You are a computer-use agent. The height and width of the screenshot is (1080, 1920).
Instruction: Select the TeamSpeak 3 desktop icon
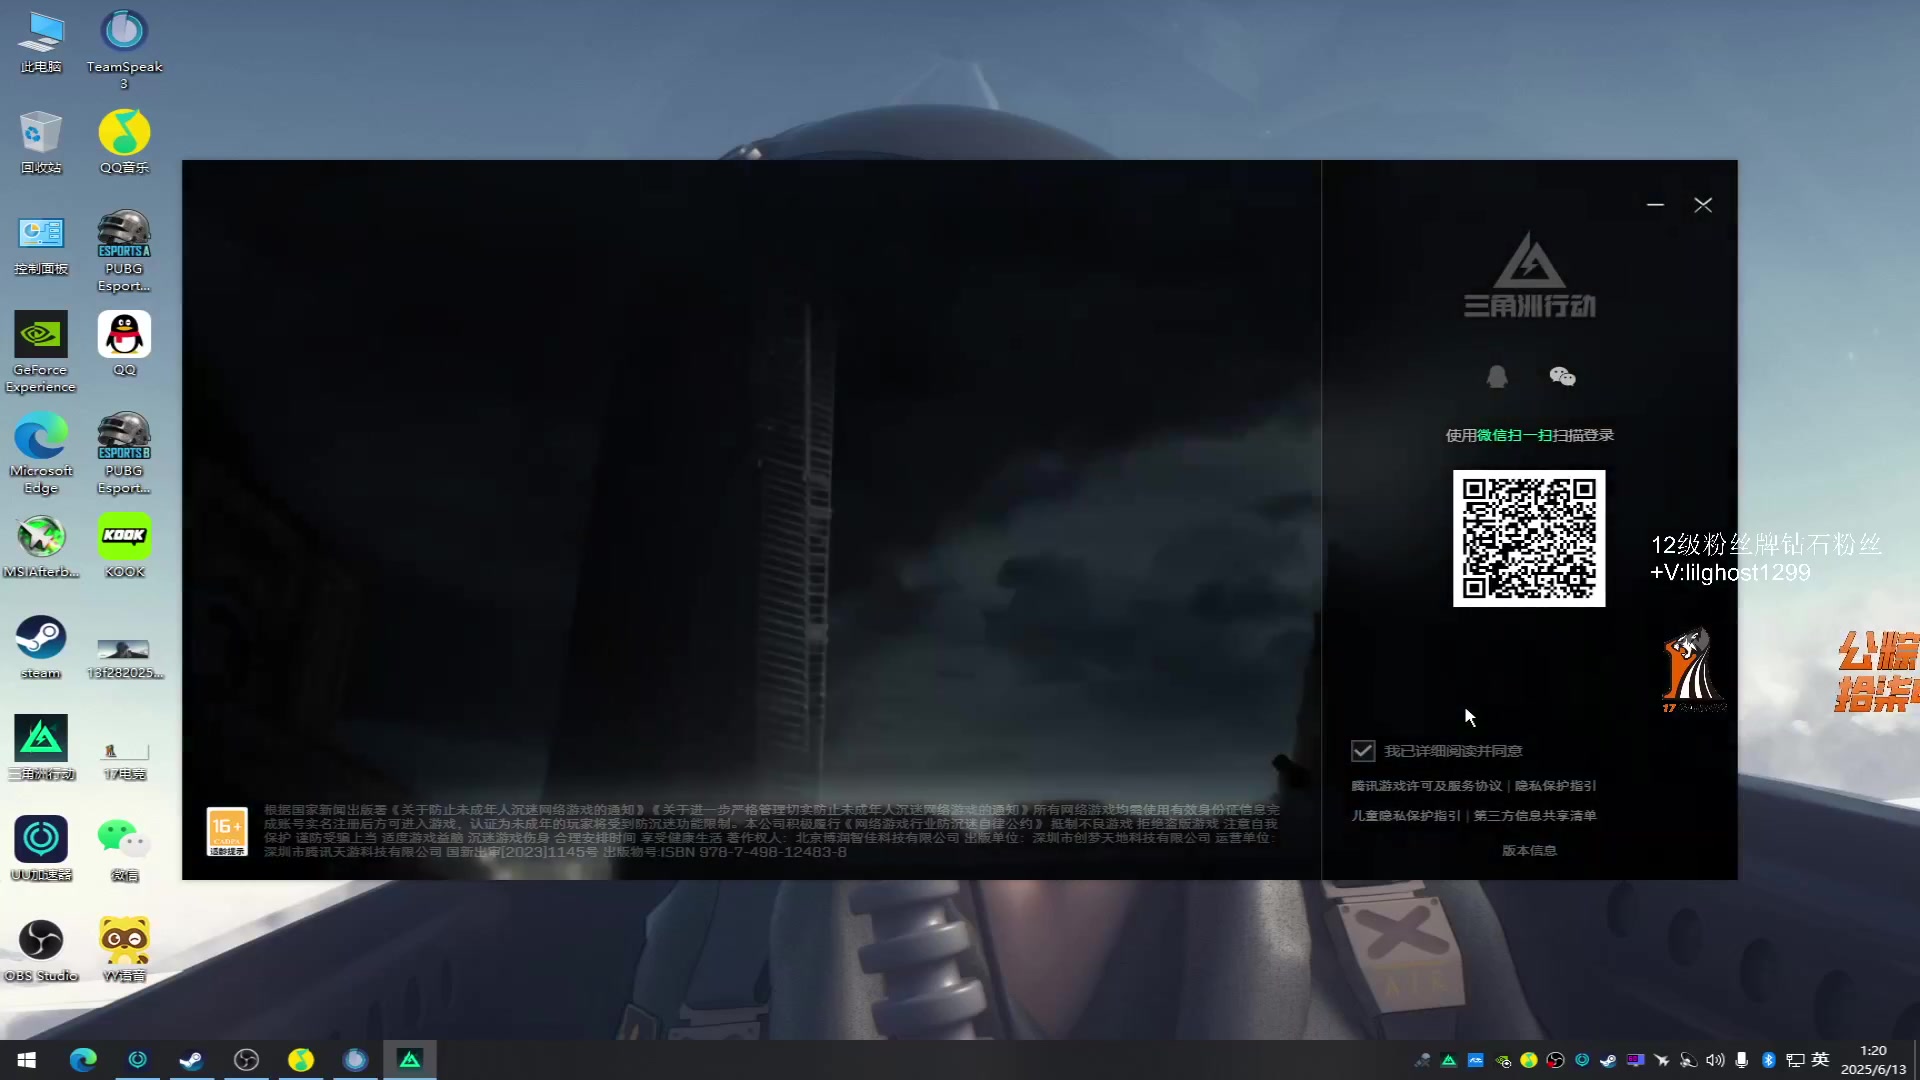click(x=124, y=50)
